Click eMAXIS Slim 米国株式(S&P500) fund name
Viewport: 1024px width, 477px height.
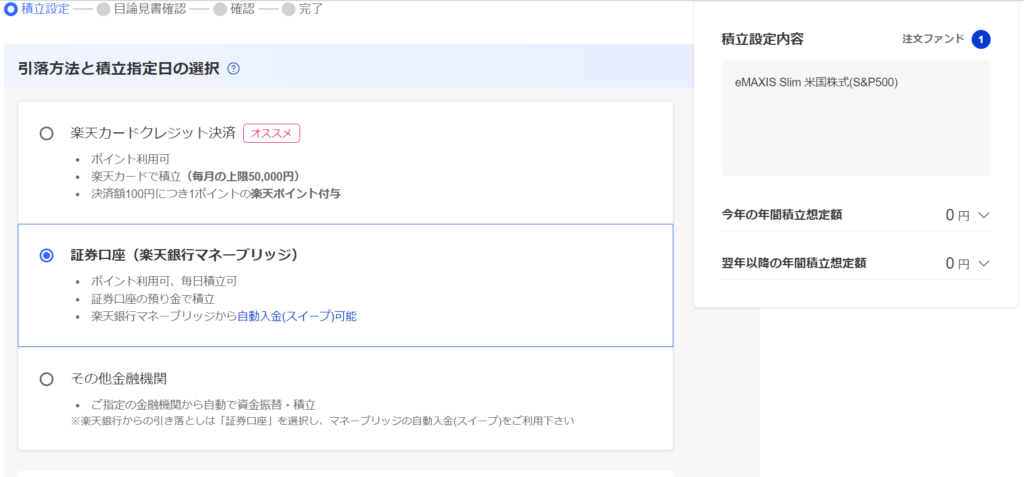pos(816,83)
